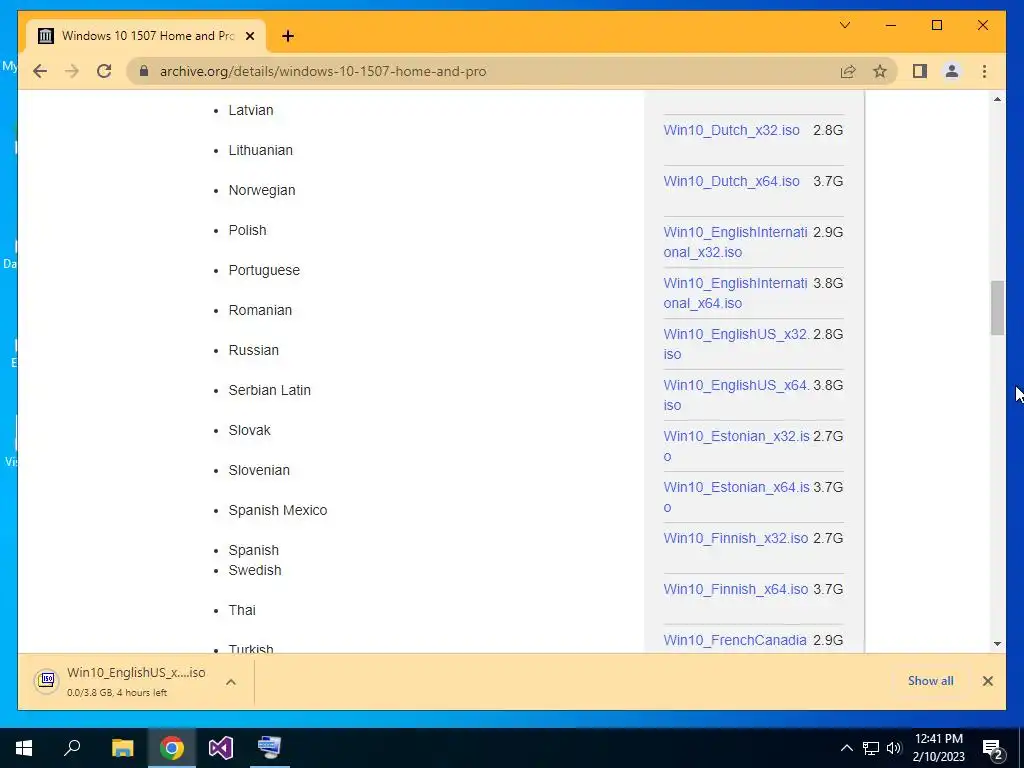
Task: Click the Norwegian list item
Action: click(x=262, y=190)
